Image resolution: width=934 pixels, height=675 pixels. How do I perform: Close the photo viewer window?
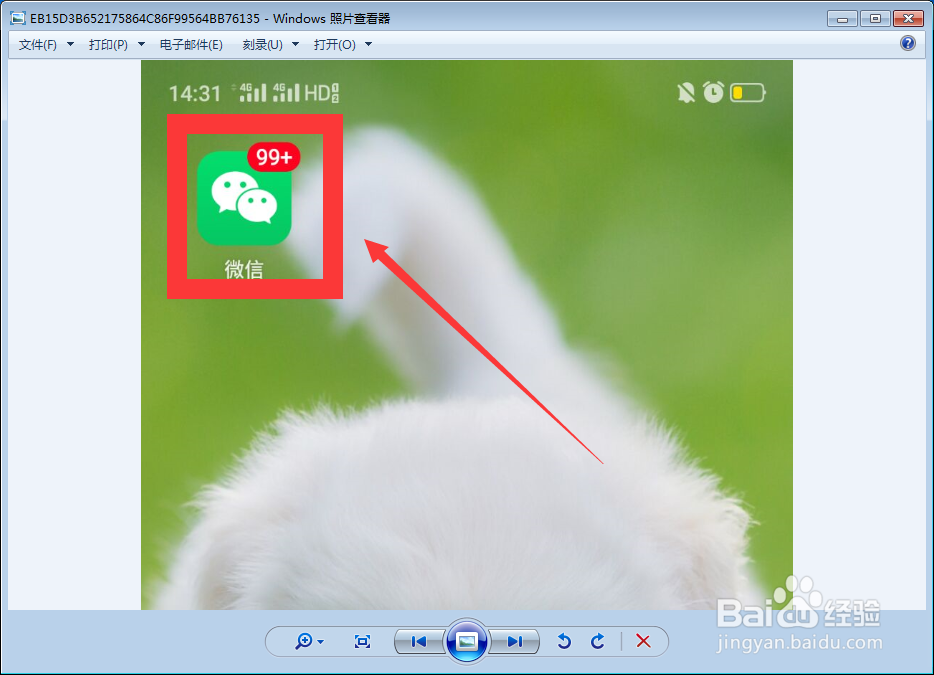[908, 18]
